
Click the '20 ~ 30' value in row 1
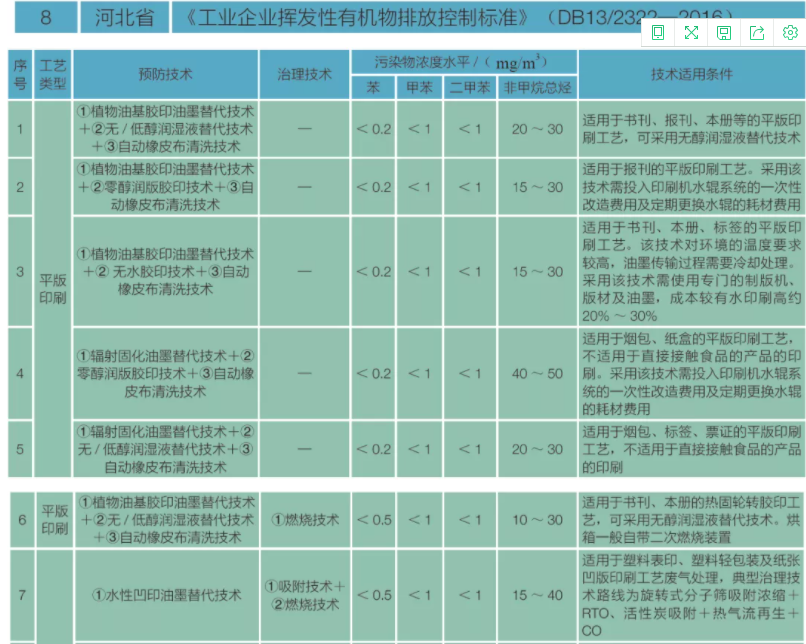(537, 129)
